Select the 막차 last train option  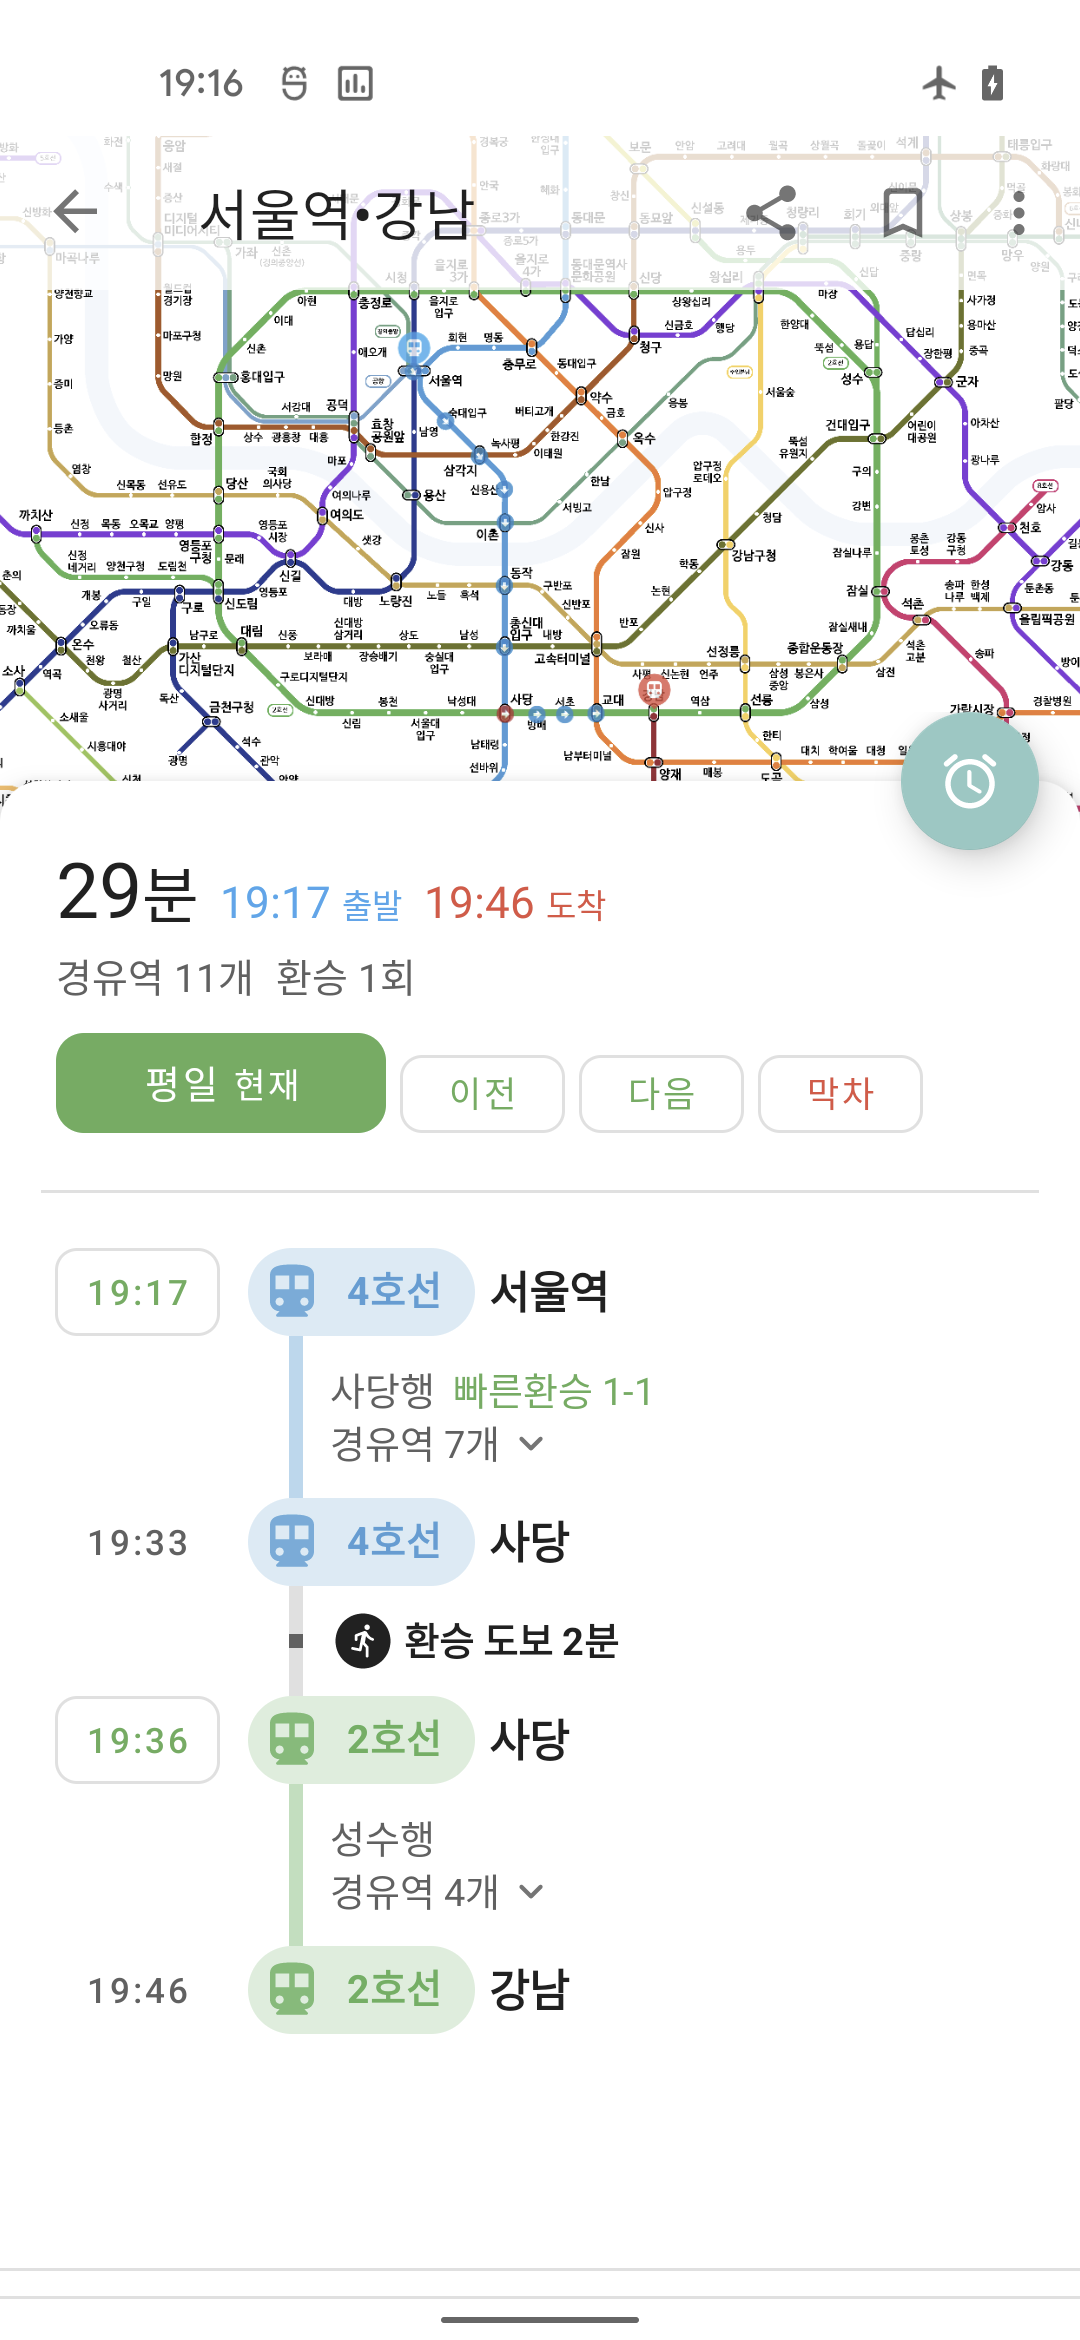pyautogui.click(x=840, y=1093)
